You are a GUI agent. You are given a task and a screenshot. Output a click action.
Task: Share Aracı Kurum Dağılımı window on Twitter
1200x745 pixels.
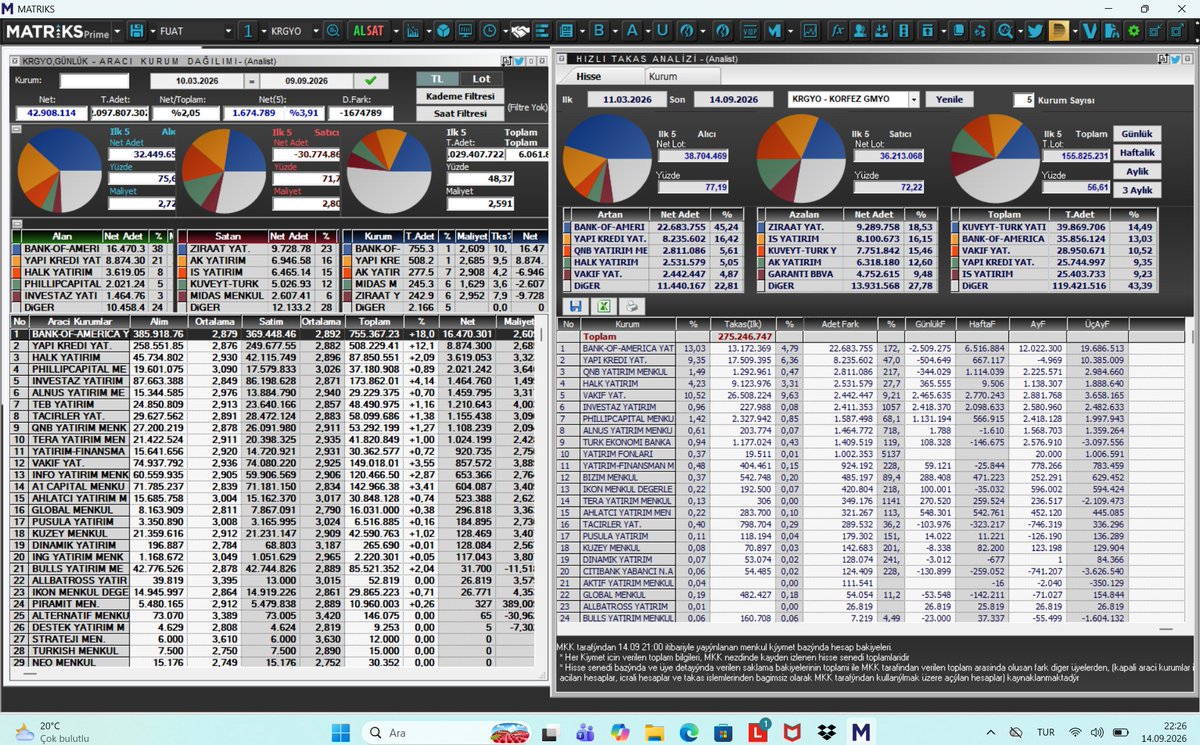point(520,60)
